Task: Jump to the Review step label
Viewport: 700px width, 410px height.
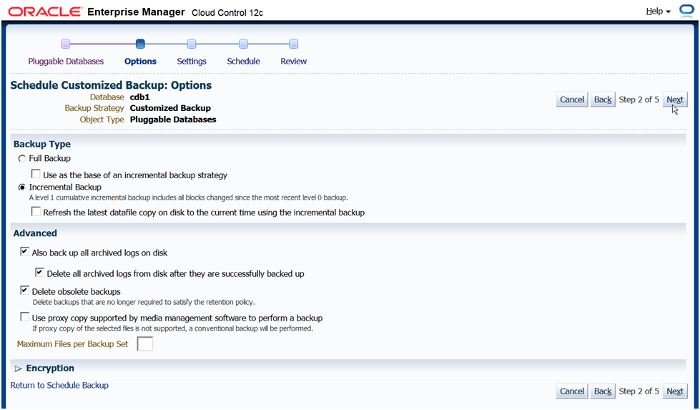Action: click(x=294, y=61)
